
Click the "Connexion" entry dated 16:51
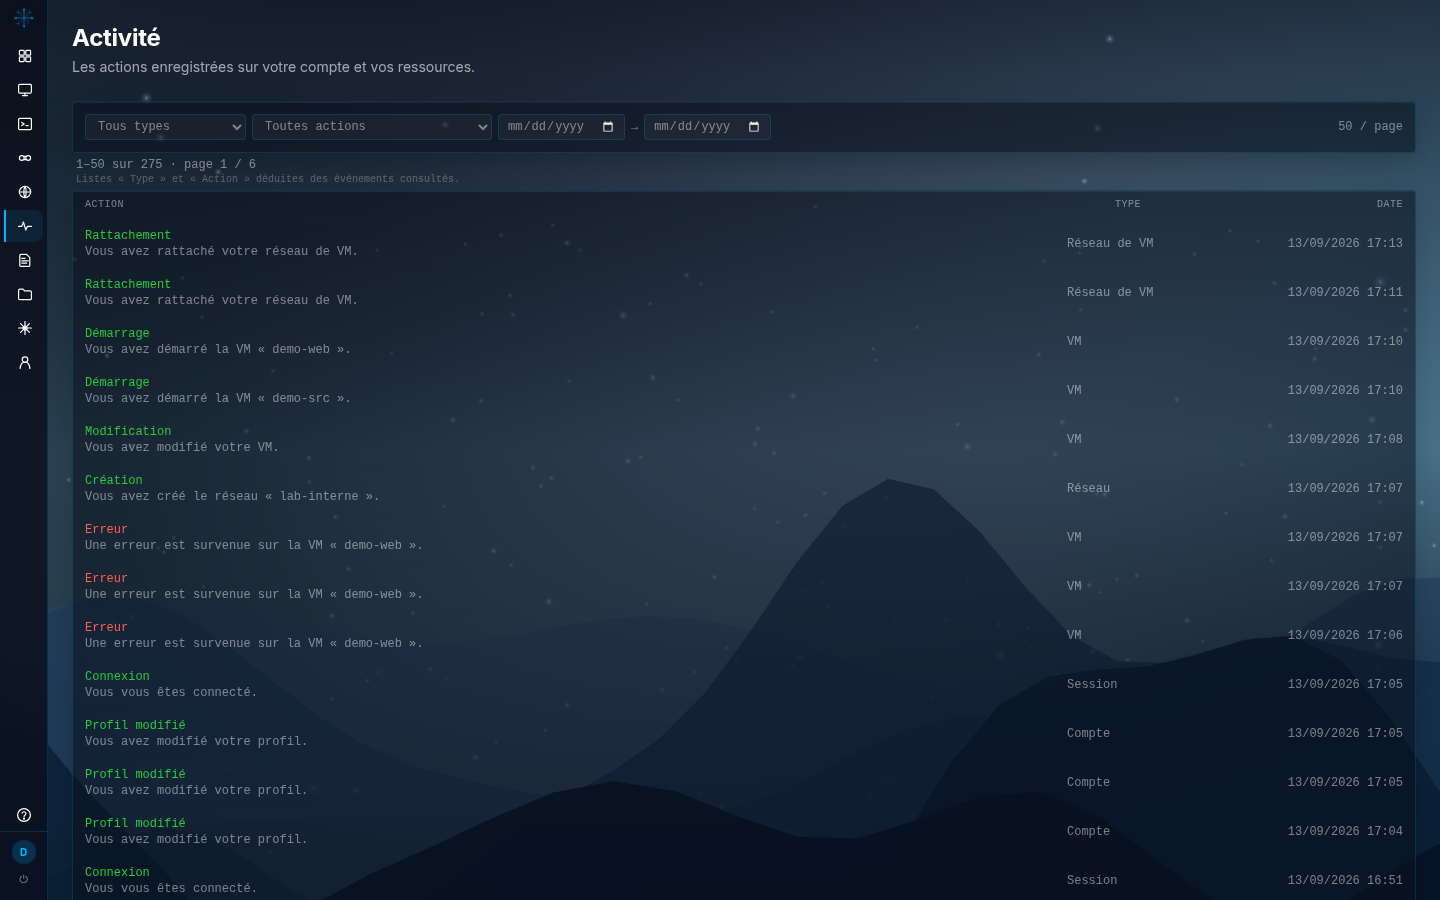click(x=744, y=880)
